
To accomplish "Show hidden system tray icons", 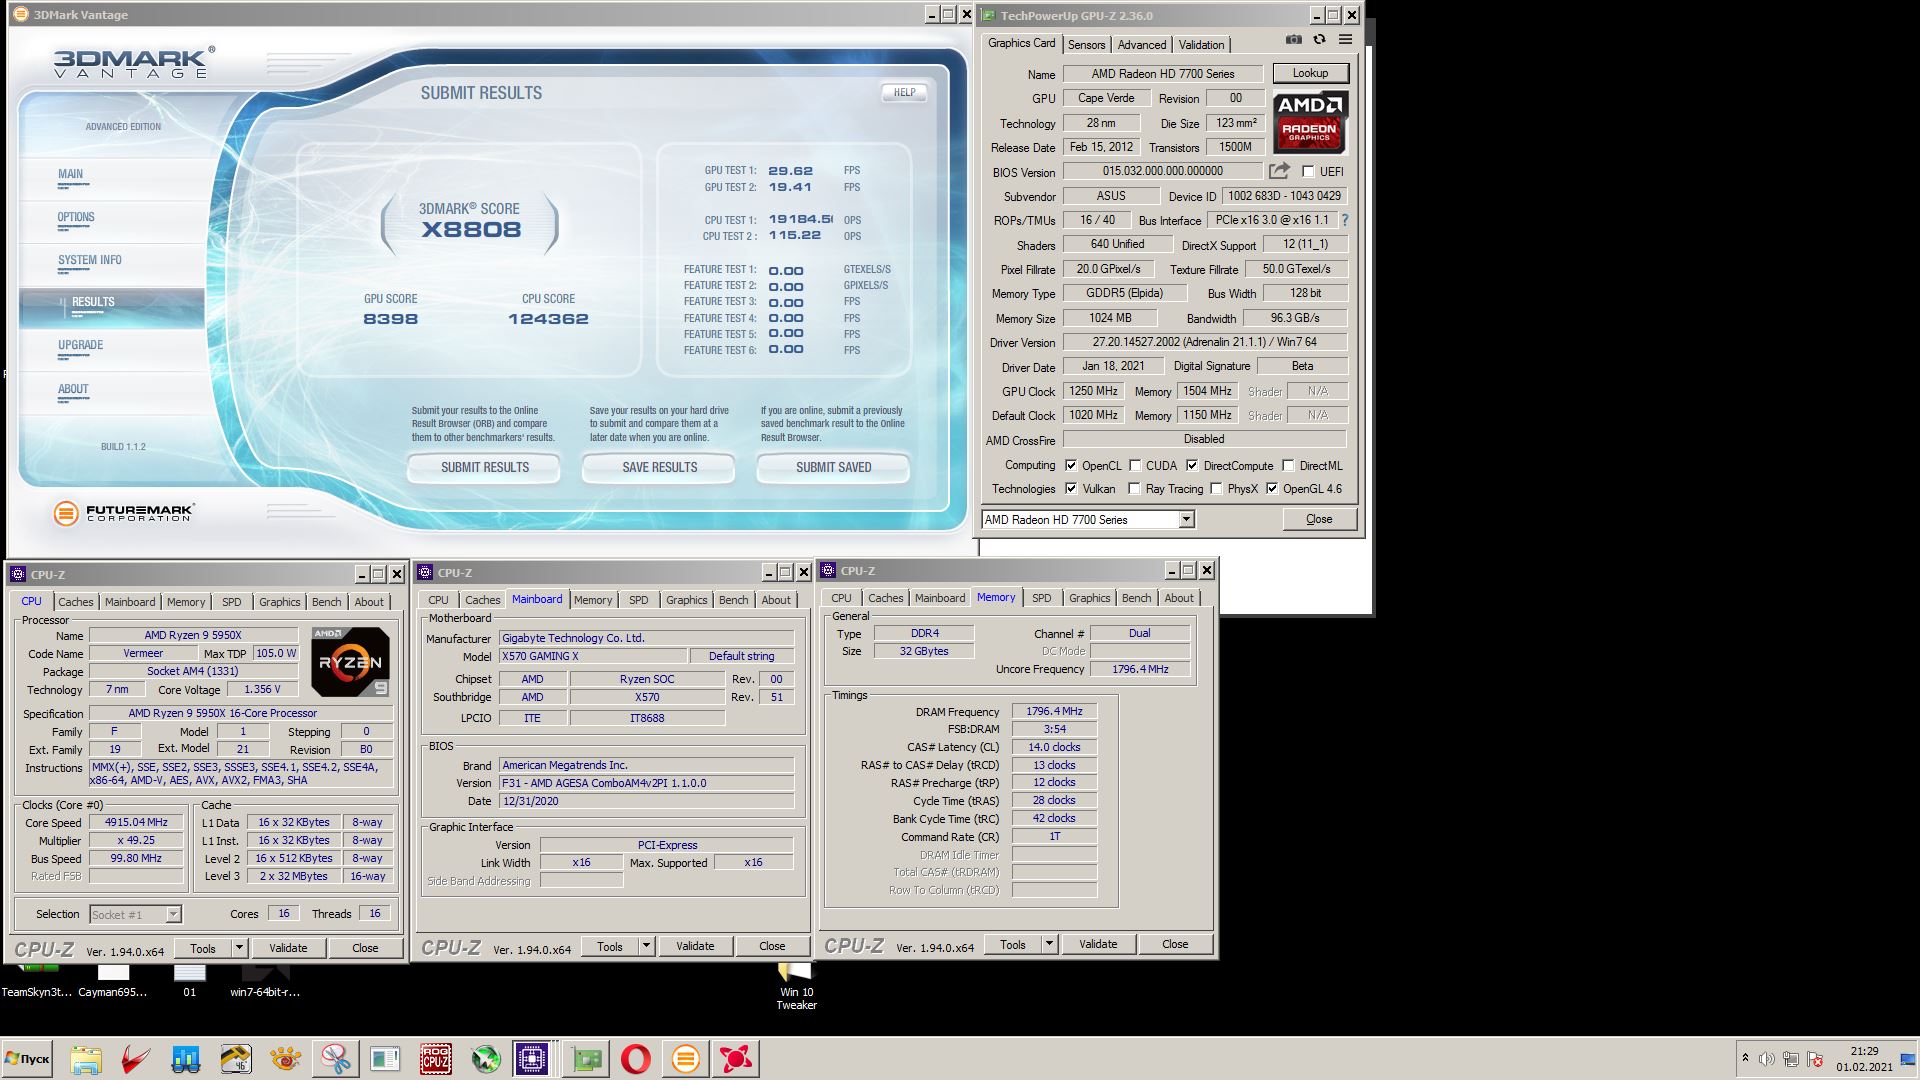I will pos(1745,1058).
